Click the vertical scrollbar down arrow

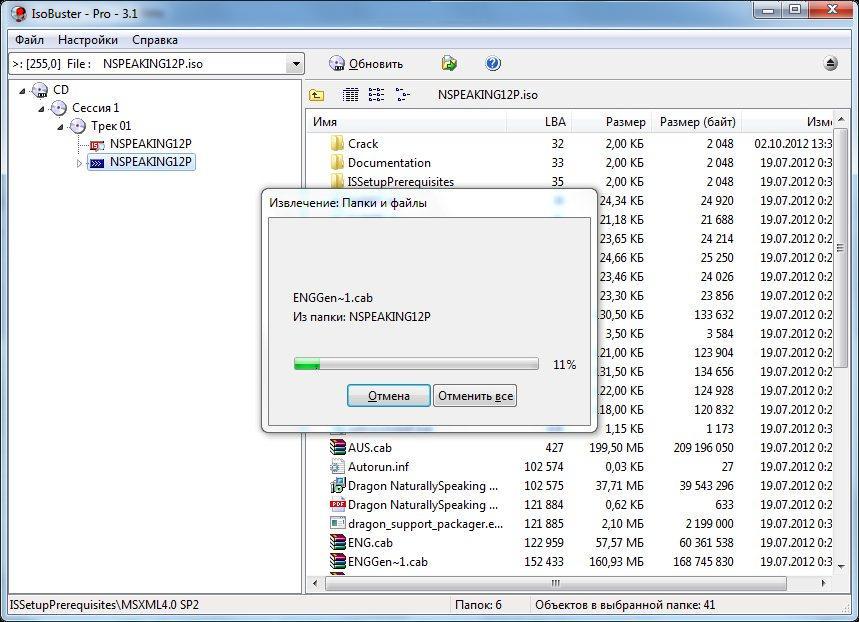pyautogui.click(x=841, y=567)
